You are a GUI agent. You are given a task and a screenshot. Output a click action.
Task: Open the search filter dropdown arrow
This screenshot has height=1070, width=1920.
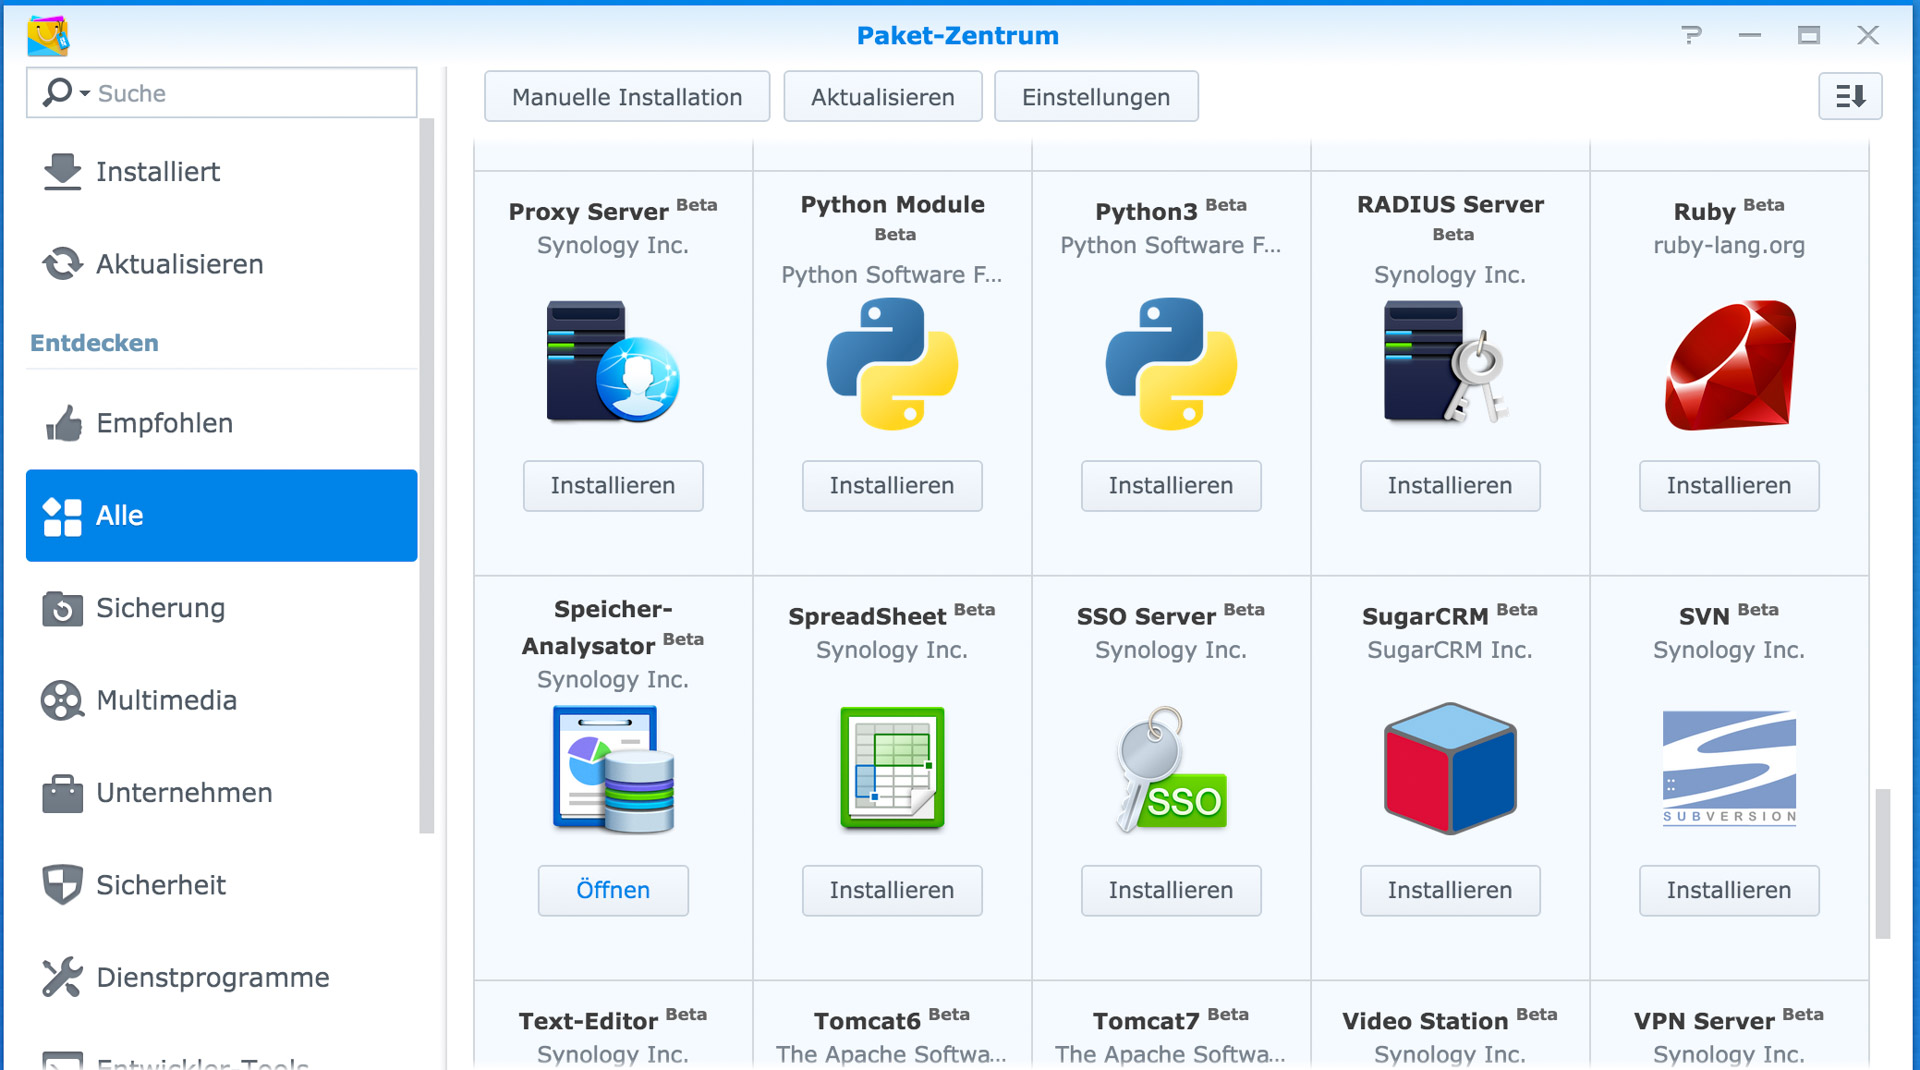tap(85, 93)
